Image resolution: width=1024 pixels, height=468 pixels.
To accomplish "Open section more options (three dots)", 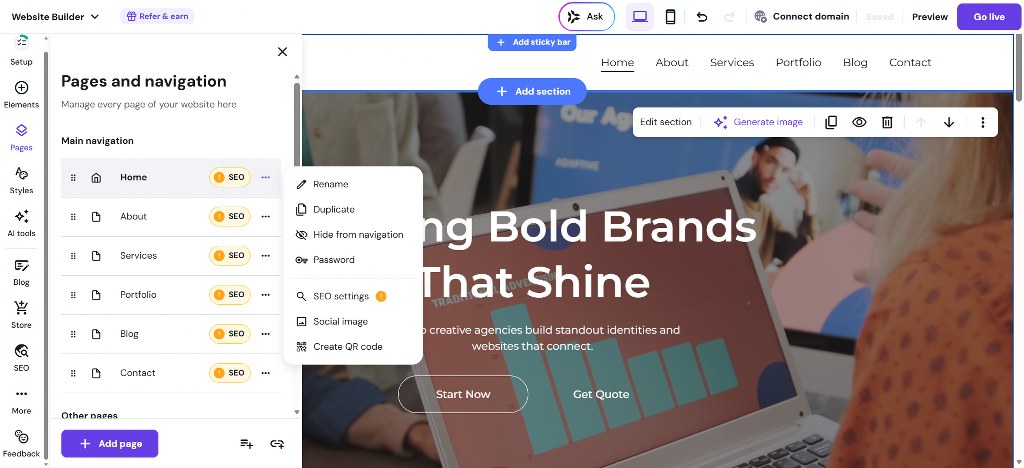I will coord(982,122).
